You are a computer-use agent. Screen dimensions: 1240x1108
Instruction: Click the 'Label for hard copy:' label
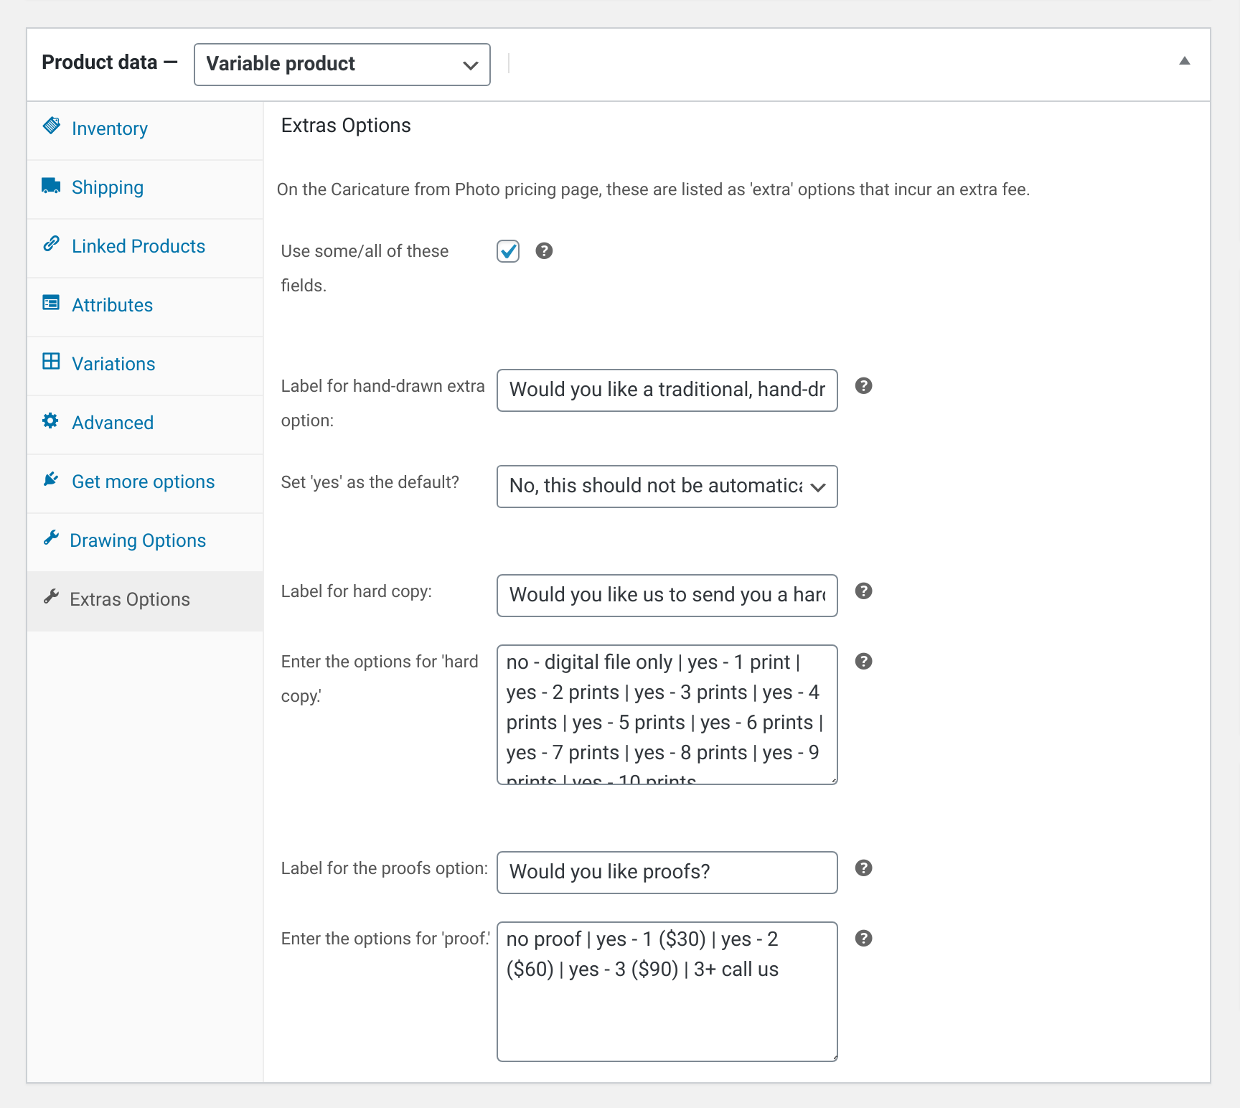[356, 591]
